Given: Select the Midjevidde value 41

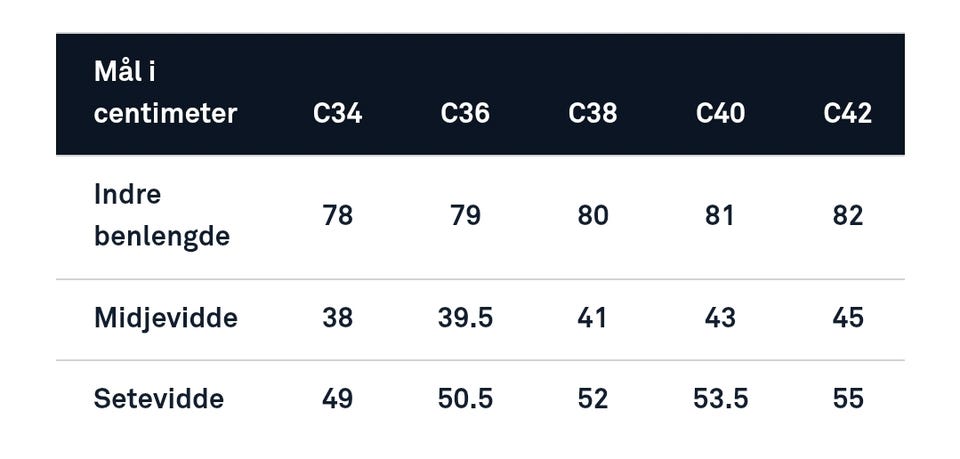Looking at the screenshot, I should pyautogui.click(x=592, y=318).
